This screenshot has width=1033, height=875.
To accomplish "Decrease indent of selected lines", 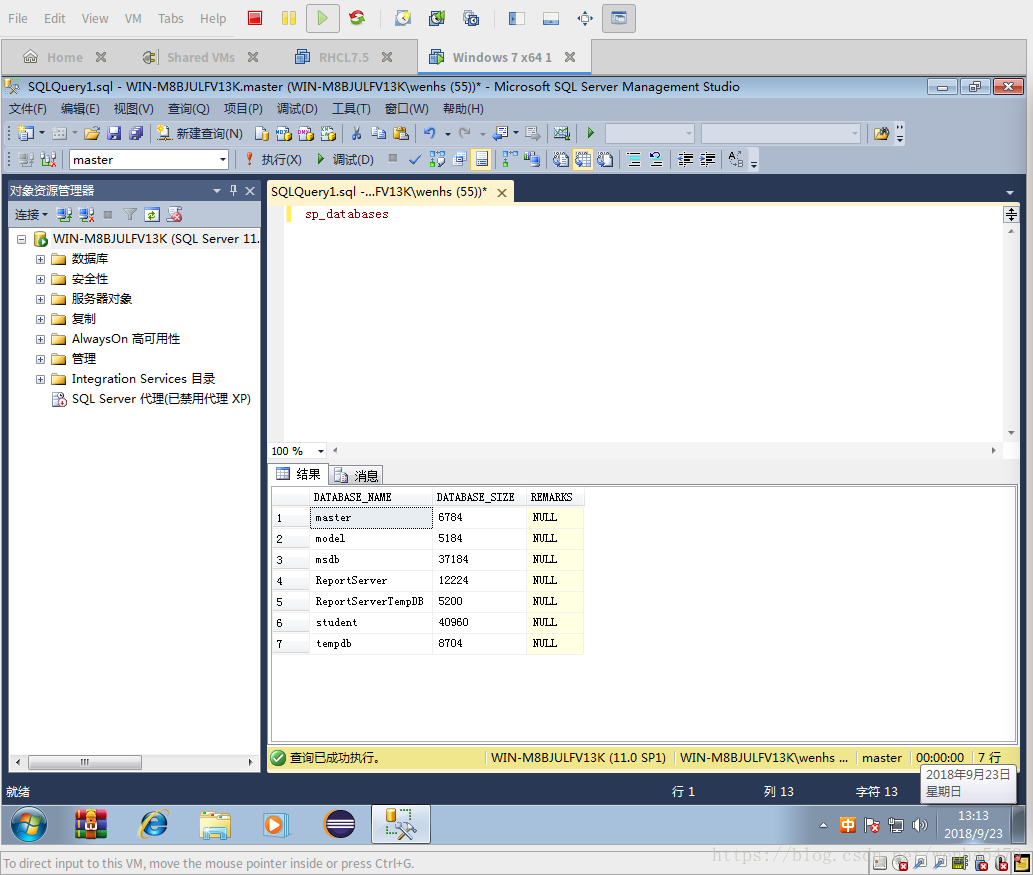I will pos(685,159).
